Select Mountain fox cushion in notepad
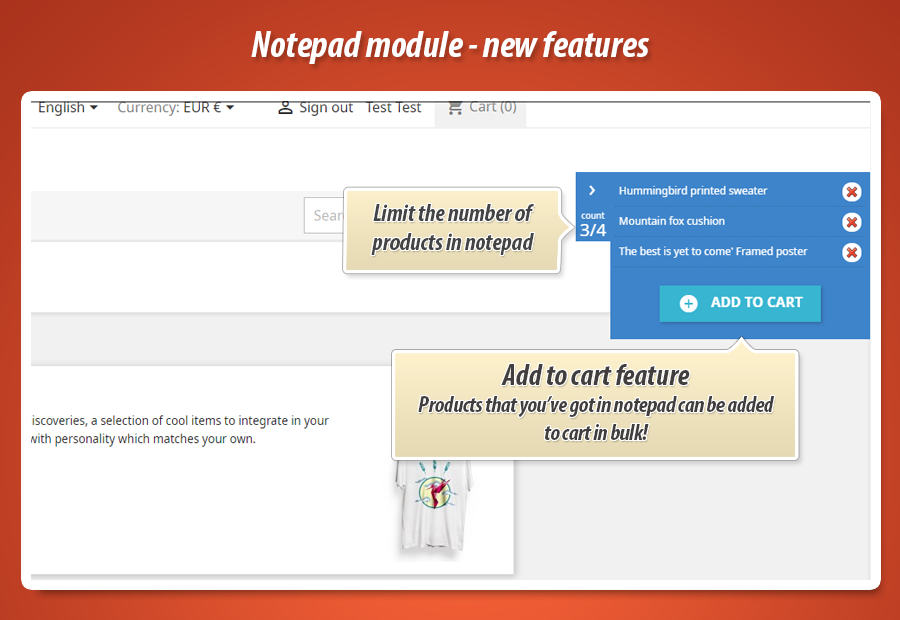The height and width of the screenshot is (620, 900). [671, 221]
